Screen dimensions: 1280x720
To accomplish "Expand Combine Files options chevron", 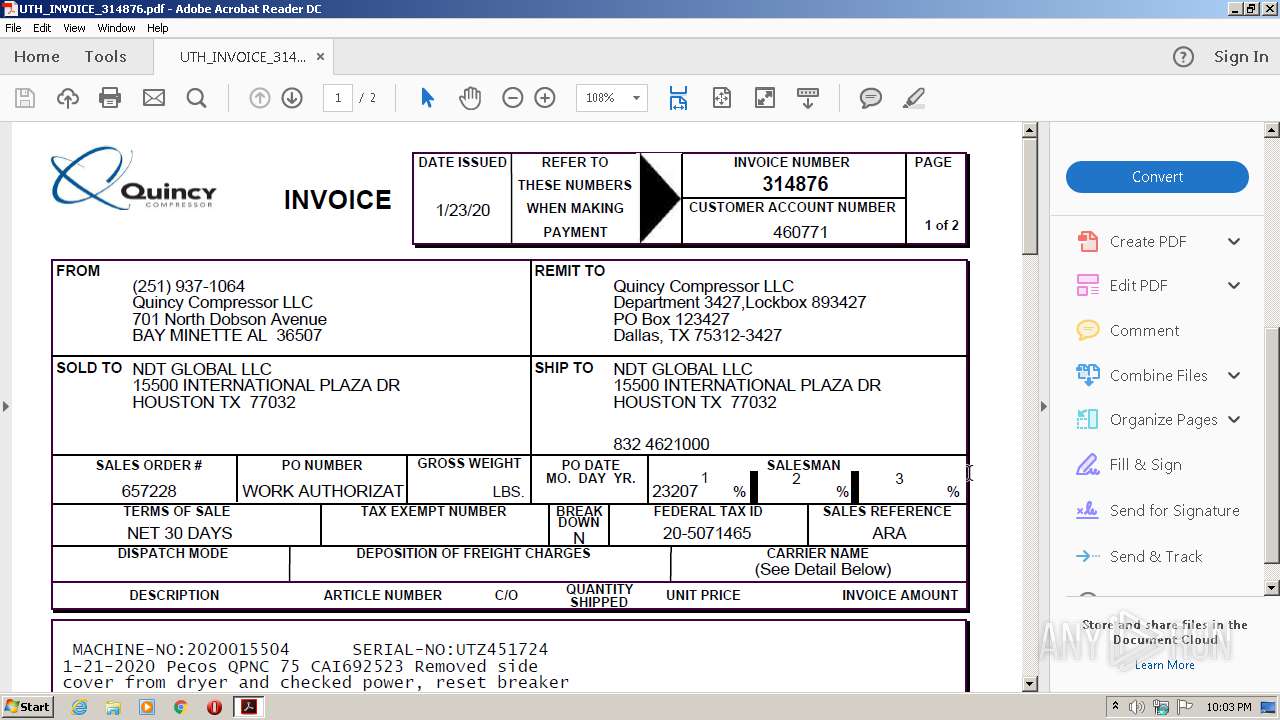I will click(1234, 375).
